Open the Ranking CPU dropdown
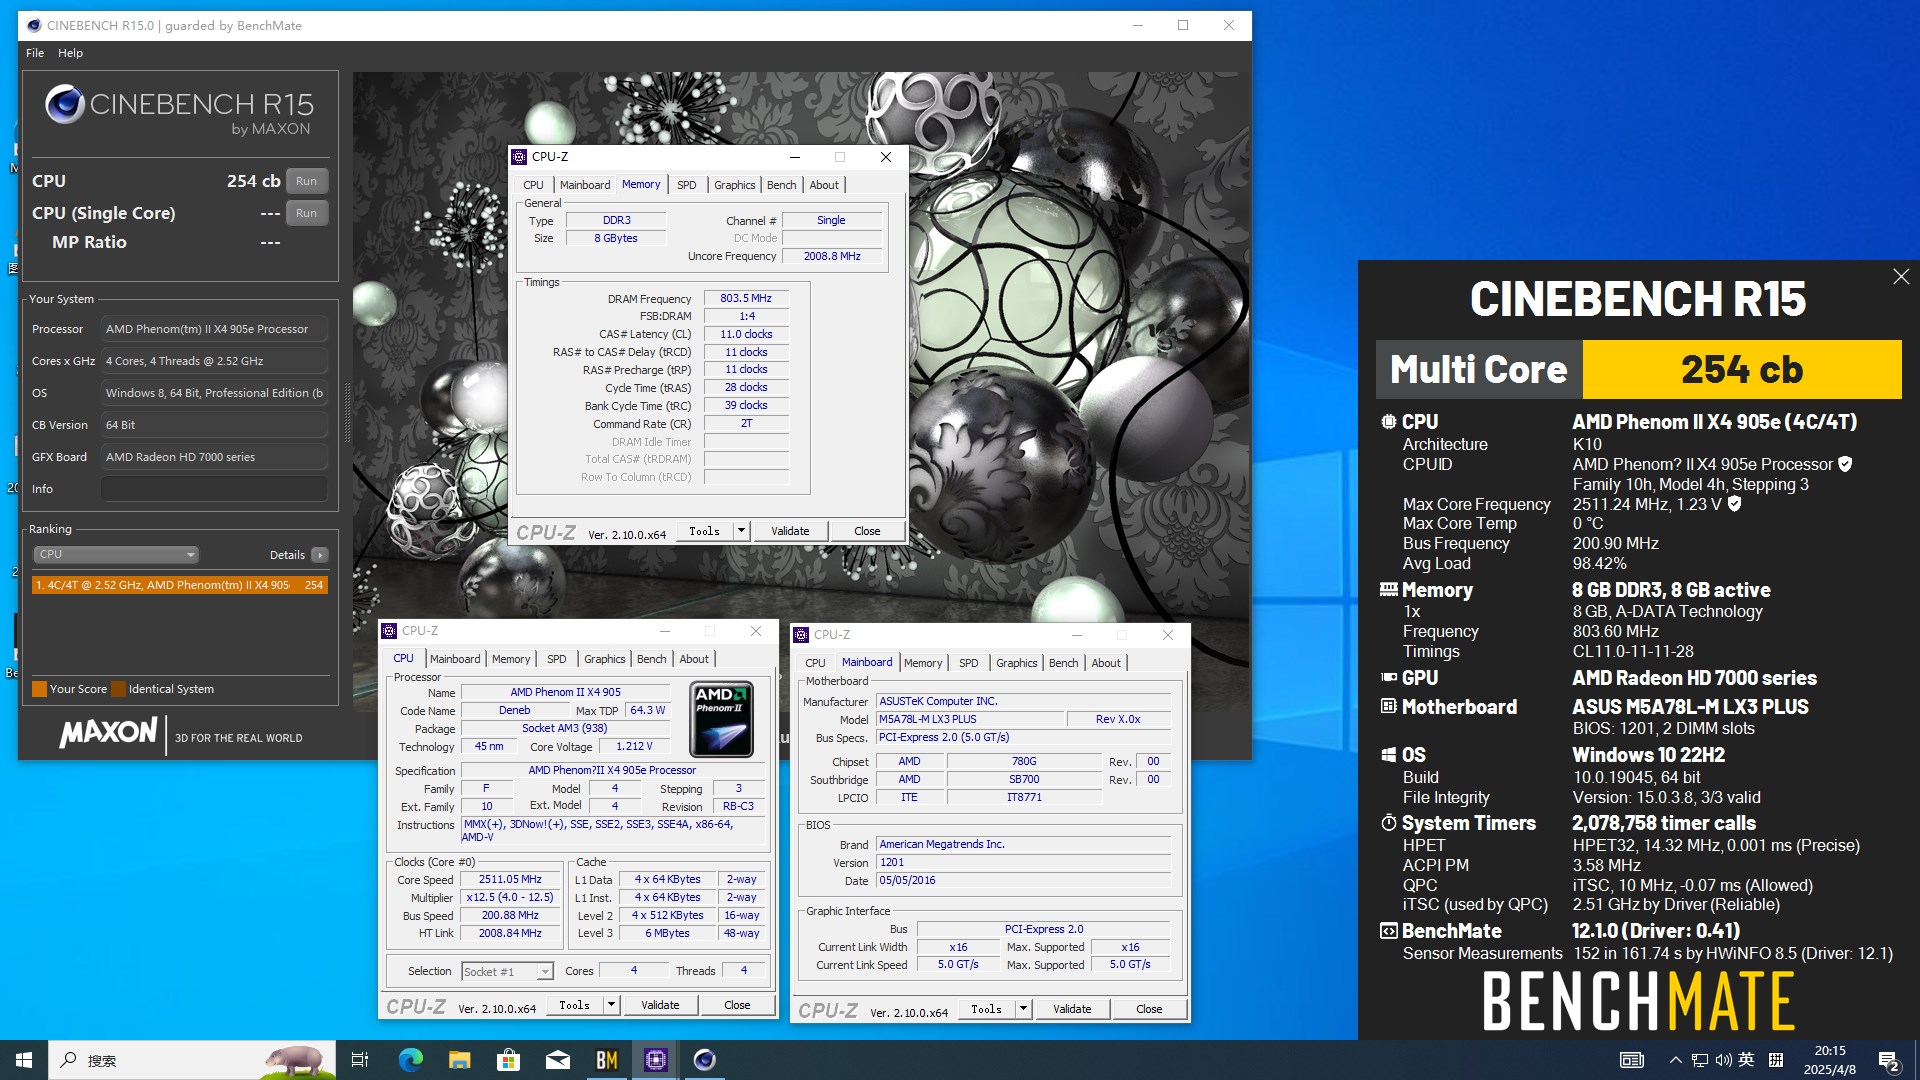The image size is (1920, 1080). (x=116, y=554)
